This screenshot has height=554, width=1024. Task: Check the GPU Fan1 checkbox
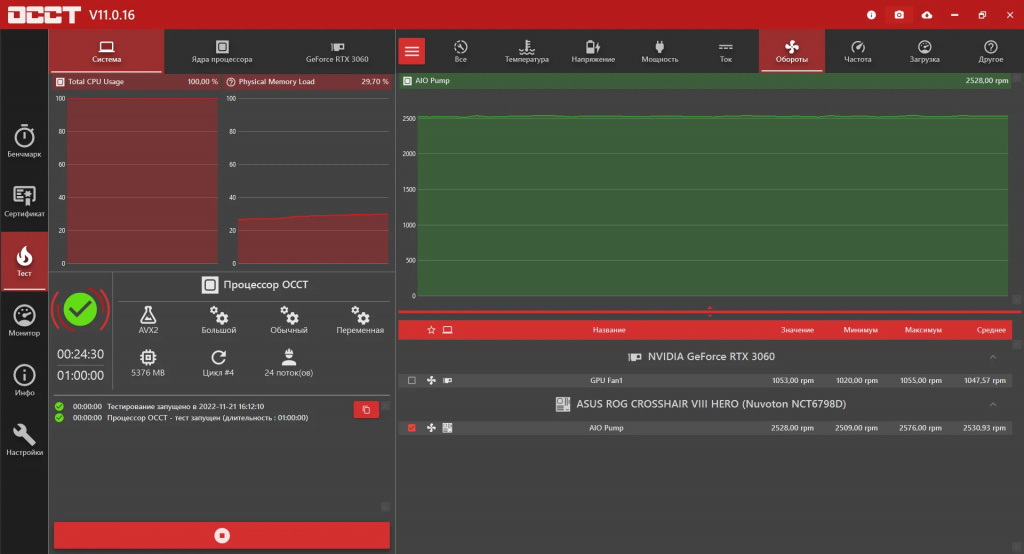click(411, 380)
